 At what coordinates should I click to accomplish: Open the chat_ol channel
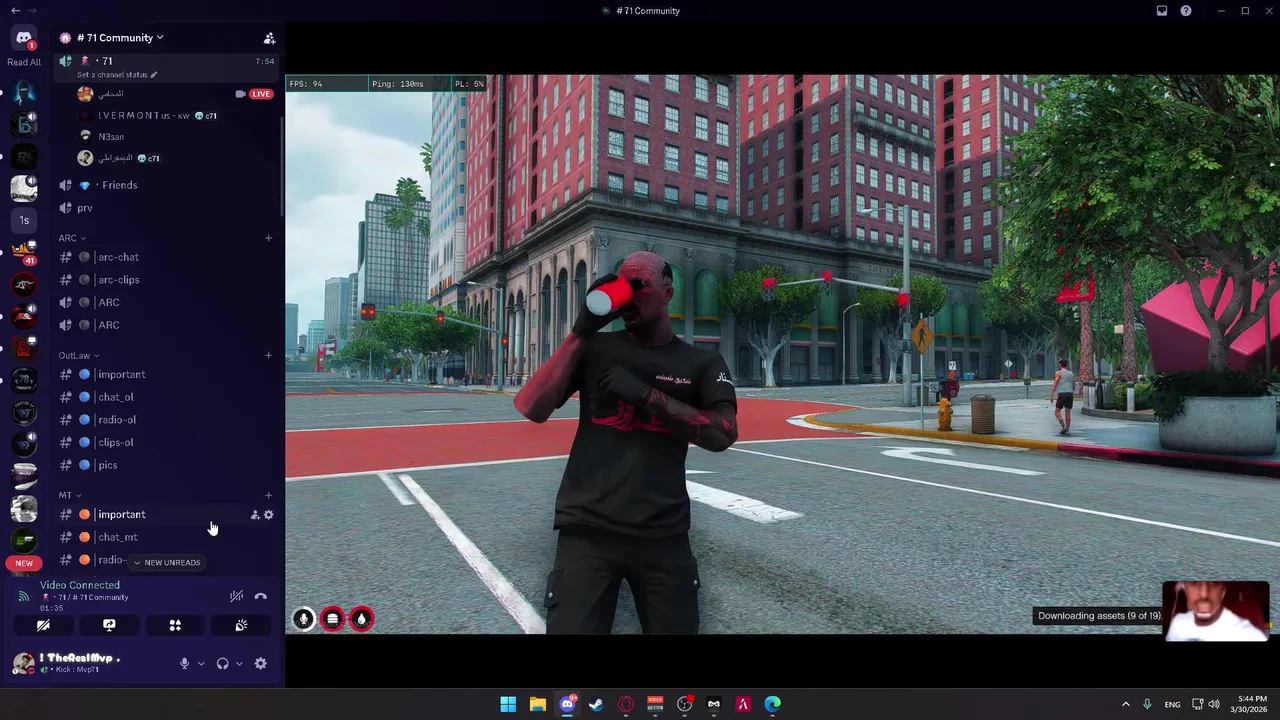[x=115, y=397]
